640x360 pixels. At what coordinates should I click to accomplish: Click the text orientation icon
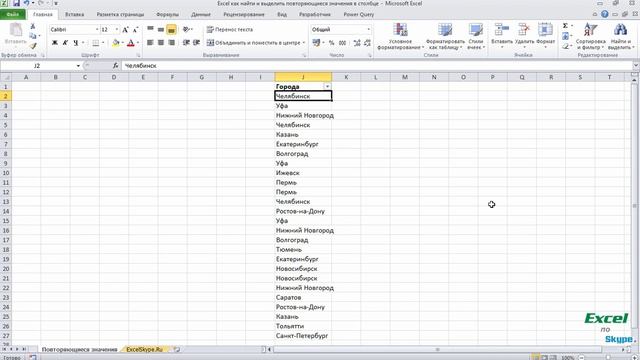[186, 29]
